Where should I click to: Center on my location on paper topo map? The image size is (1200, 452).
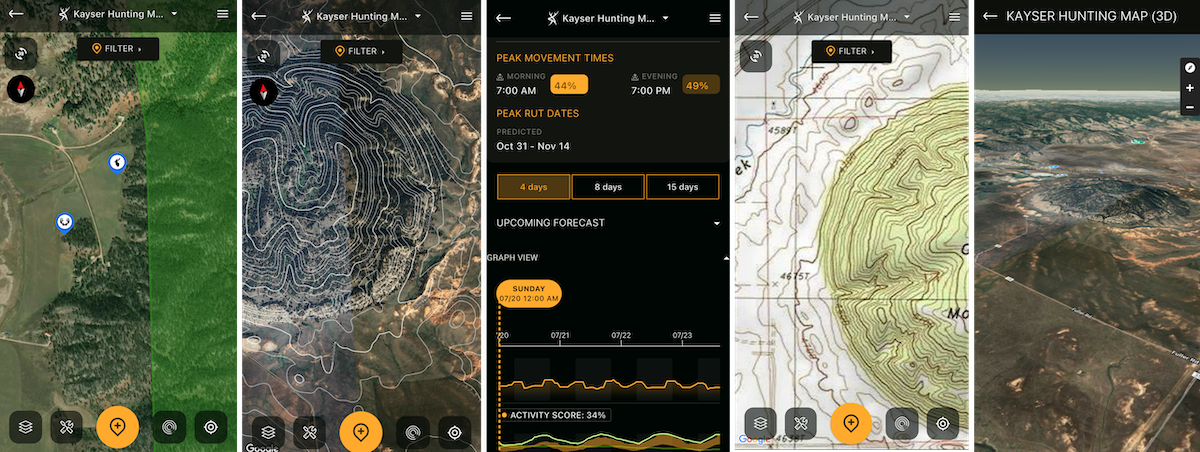(942, 424)
